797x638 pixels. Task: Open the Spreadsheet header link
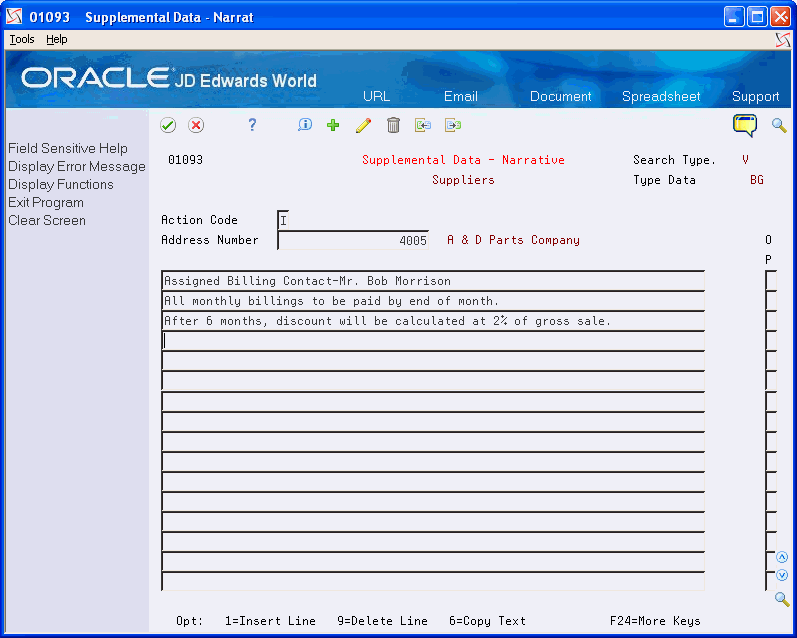click(661, 96)
